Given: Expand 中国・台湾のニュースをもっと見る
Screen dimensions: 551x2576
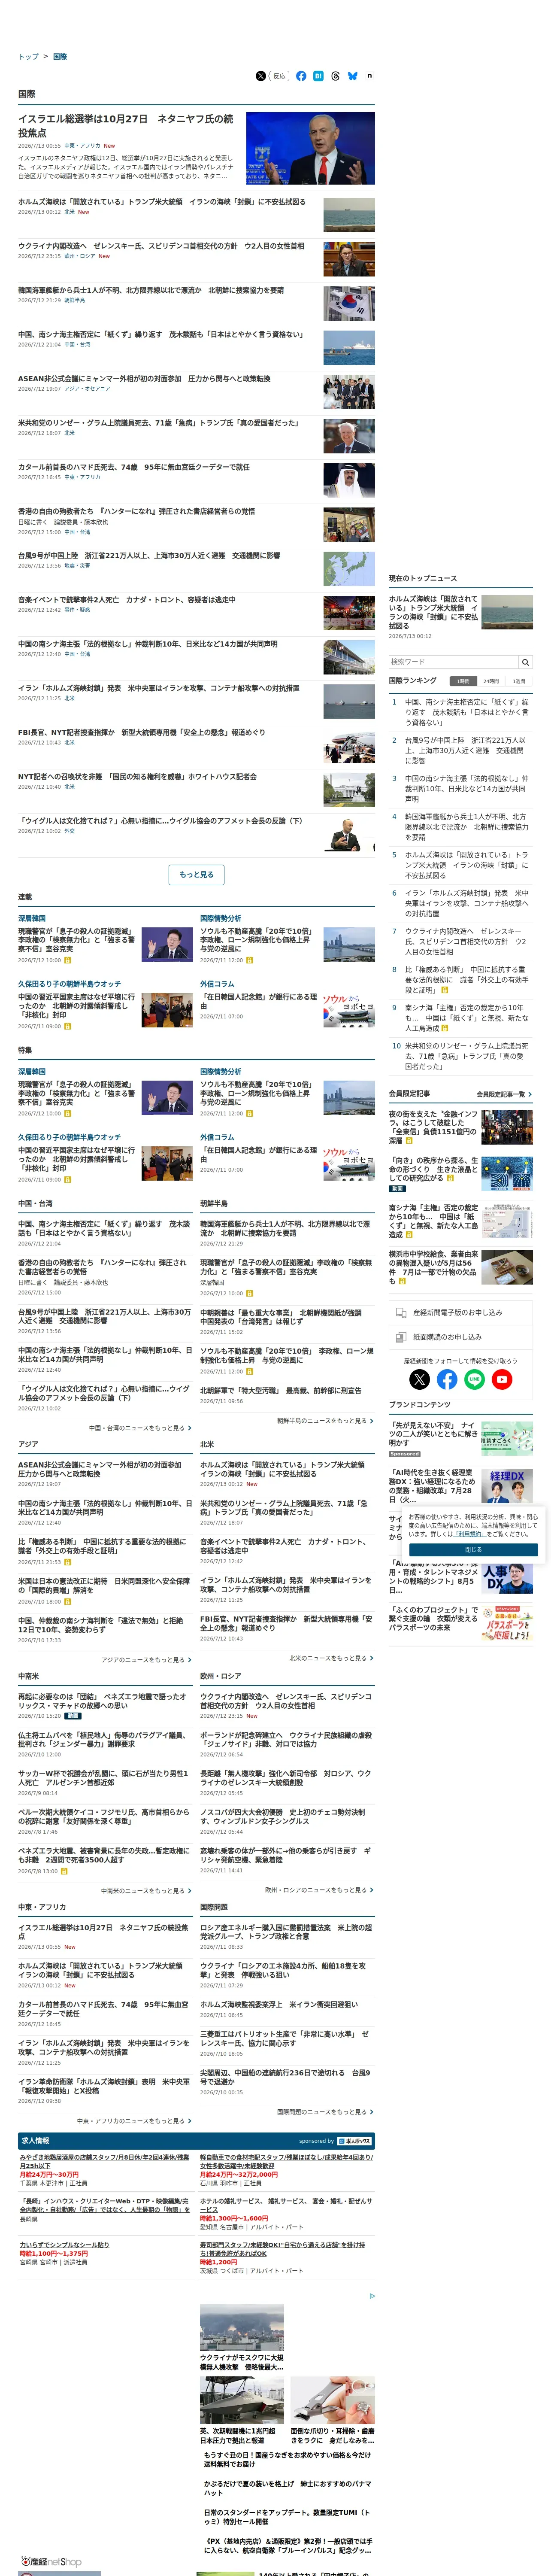Looking at the screenshot, I should pos(140,1427).
